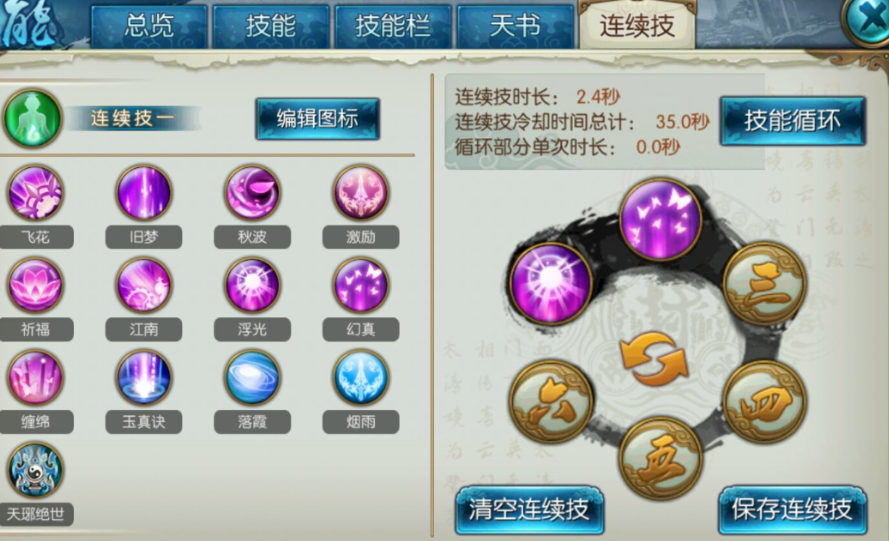Pick the 江南 skill icon
Viewport: 889px width, 541px height.
(x=143, y=286)
